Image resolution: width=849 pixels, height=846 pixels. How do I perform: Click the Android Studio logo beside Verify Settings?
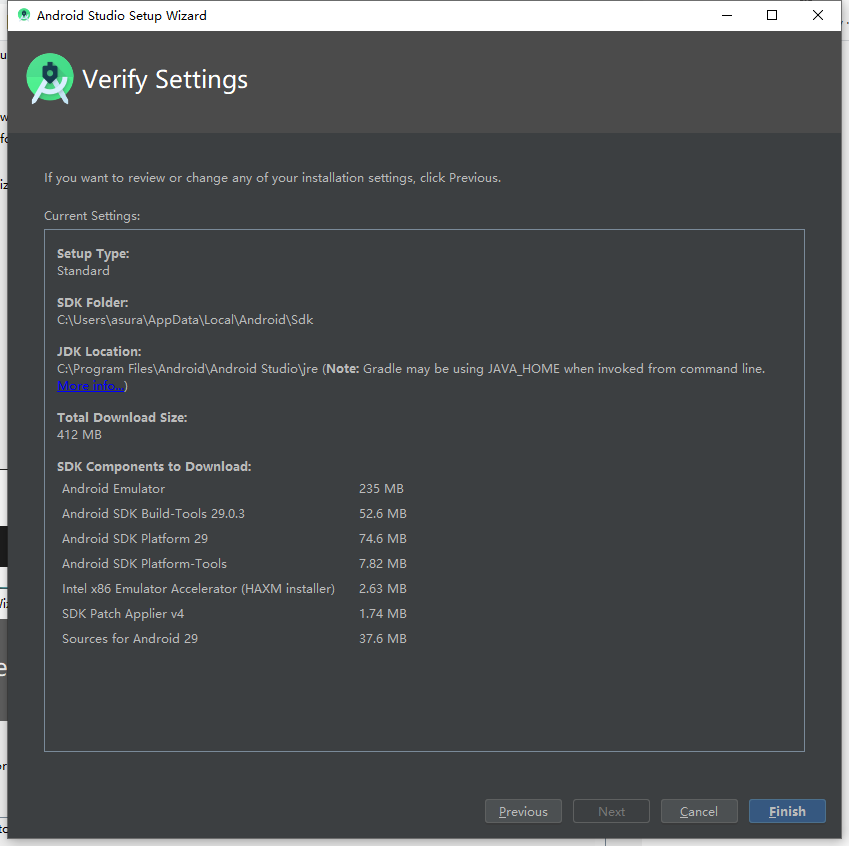(49, 79)
